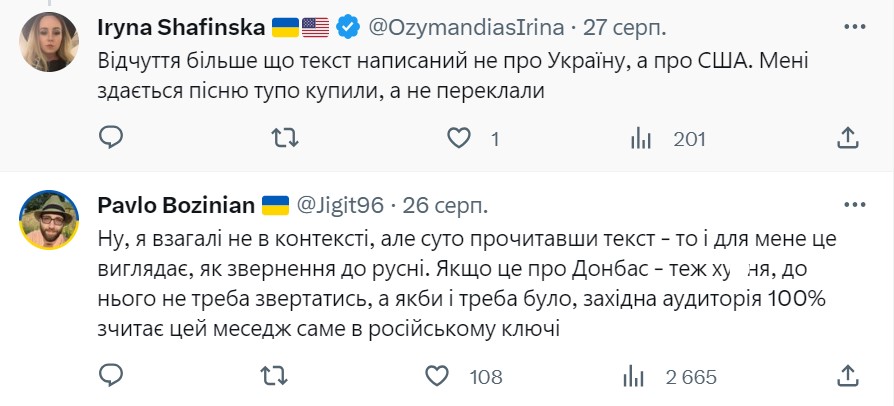Open Pavlo Bozinian's display name link
Viewport: 894px width, 406px height.
(x=175, y=205)
